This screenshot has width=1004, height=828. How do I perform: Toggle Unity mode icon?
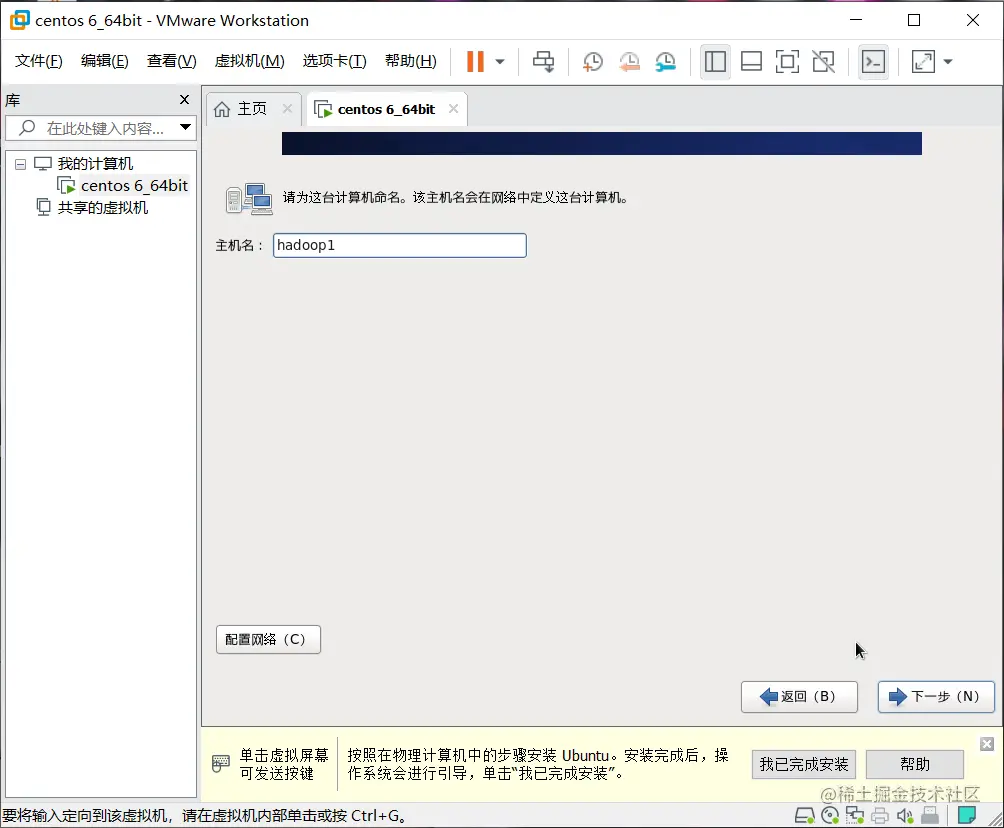[x=823, y=61]
